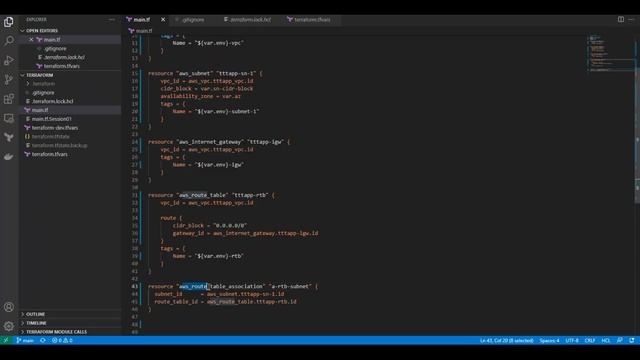Click the minimap code overview
The image size is (640, 360).
pos(610,53)
